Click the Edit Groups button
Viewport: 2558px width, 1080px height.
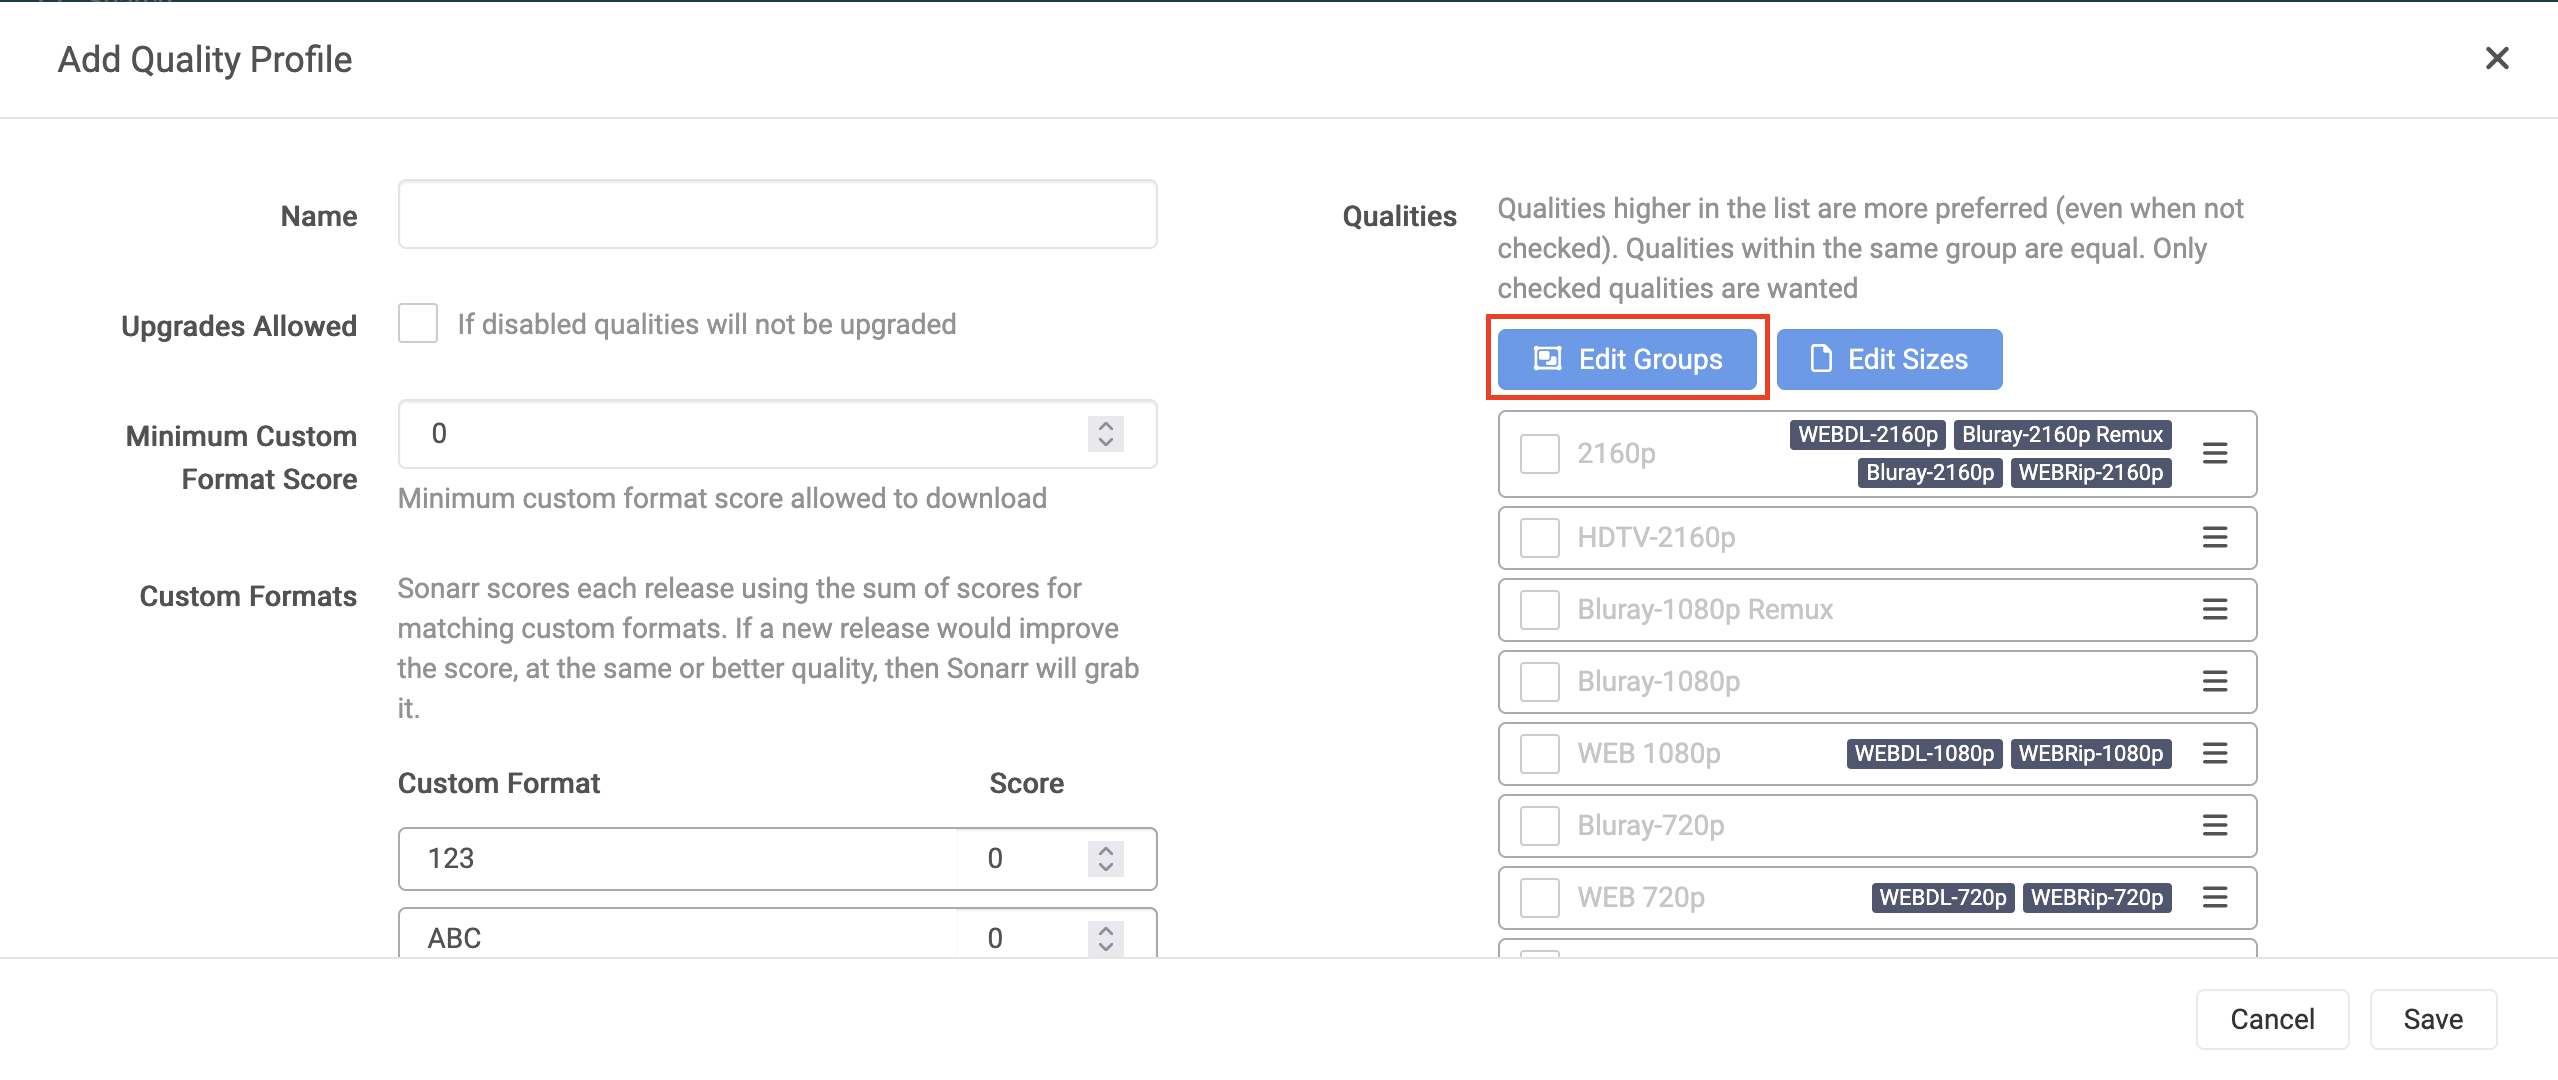point(1627,359)
